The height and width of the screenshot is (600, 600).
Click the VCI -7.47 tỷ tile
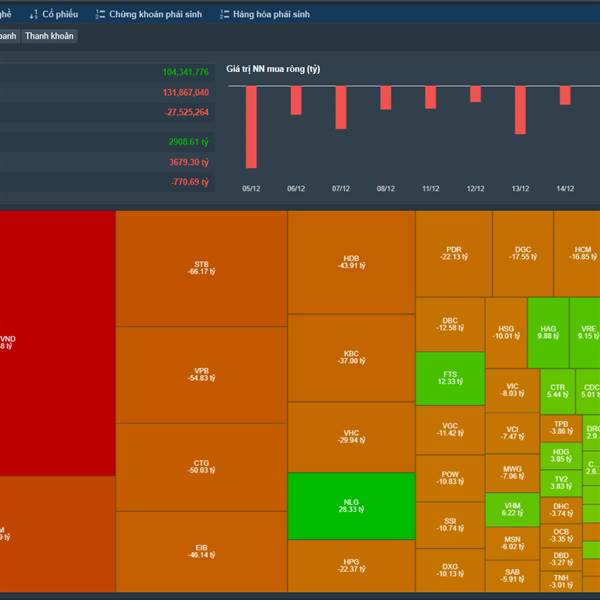[x=512, y=433]
